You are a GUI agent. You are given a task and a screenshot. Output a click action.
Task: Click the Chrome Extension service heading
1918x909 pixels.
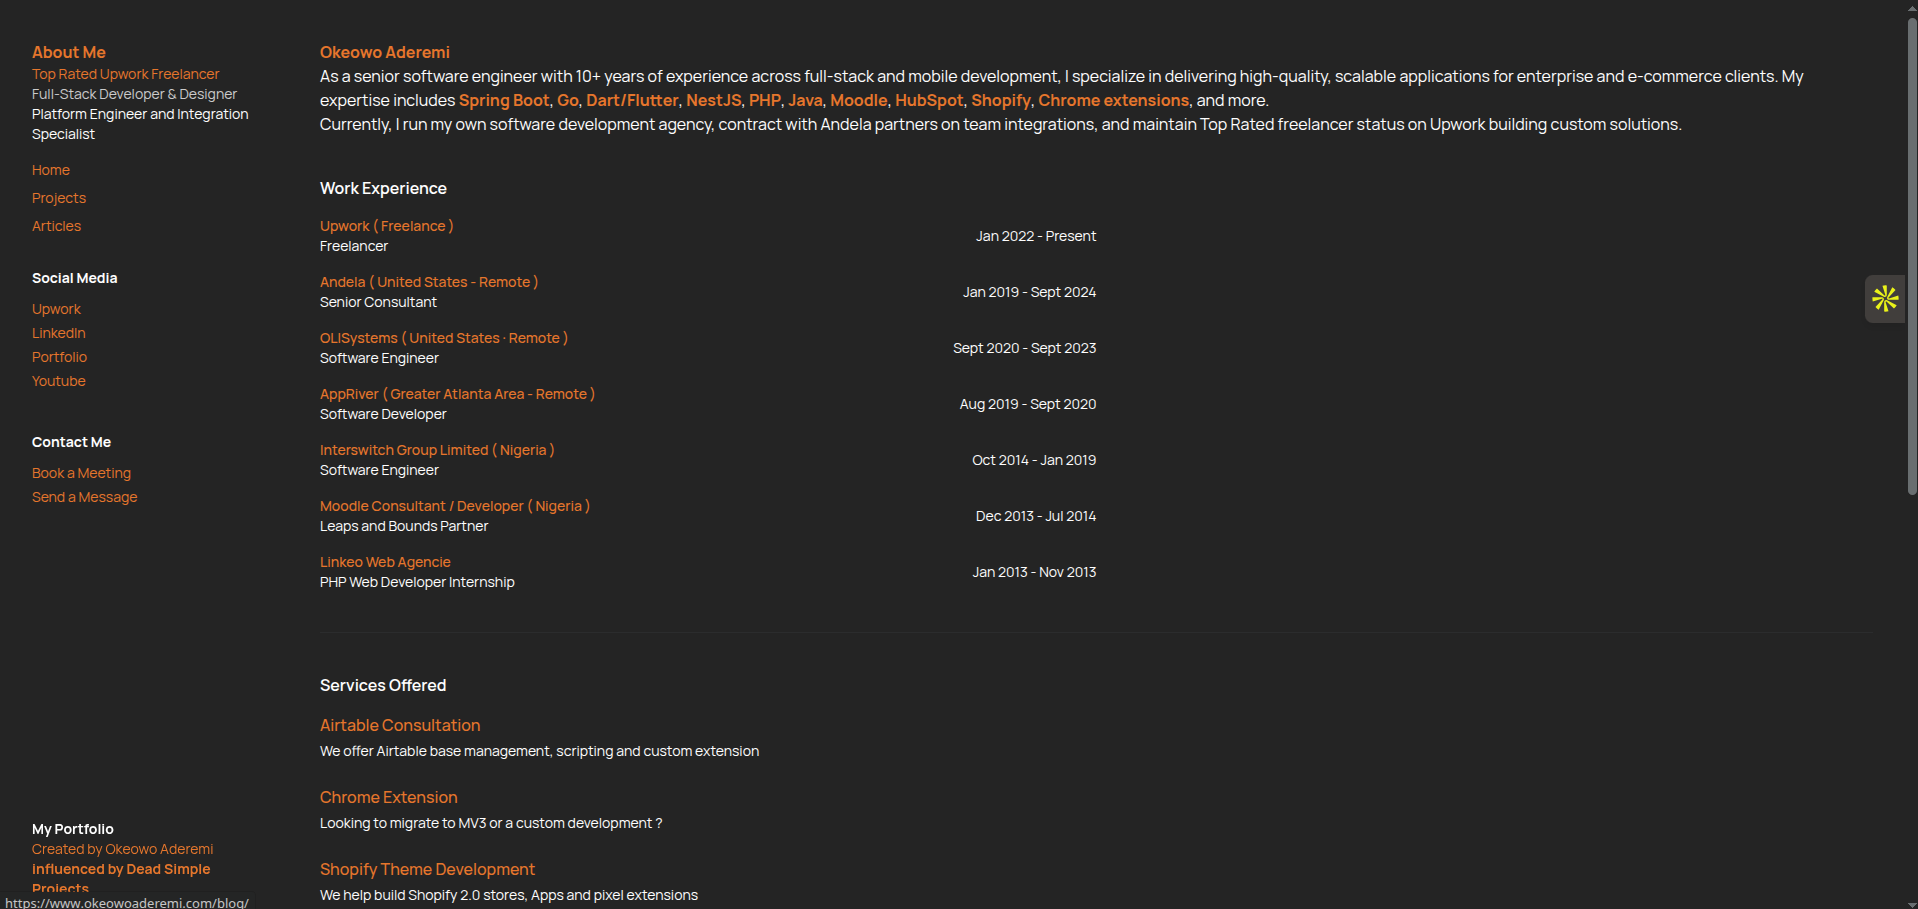tap(388, 797)
